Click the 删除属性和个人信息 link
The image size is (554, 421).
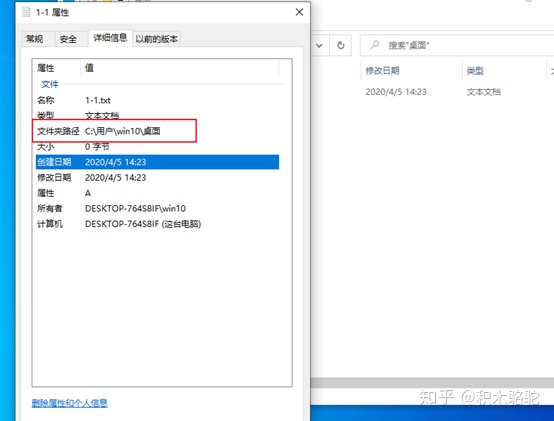(69, 403)
